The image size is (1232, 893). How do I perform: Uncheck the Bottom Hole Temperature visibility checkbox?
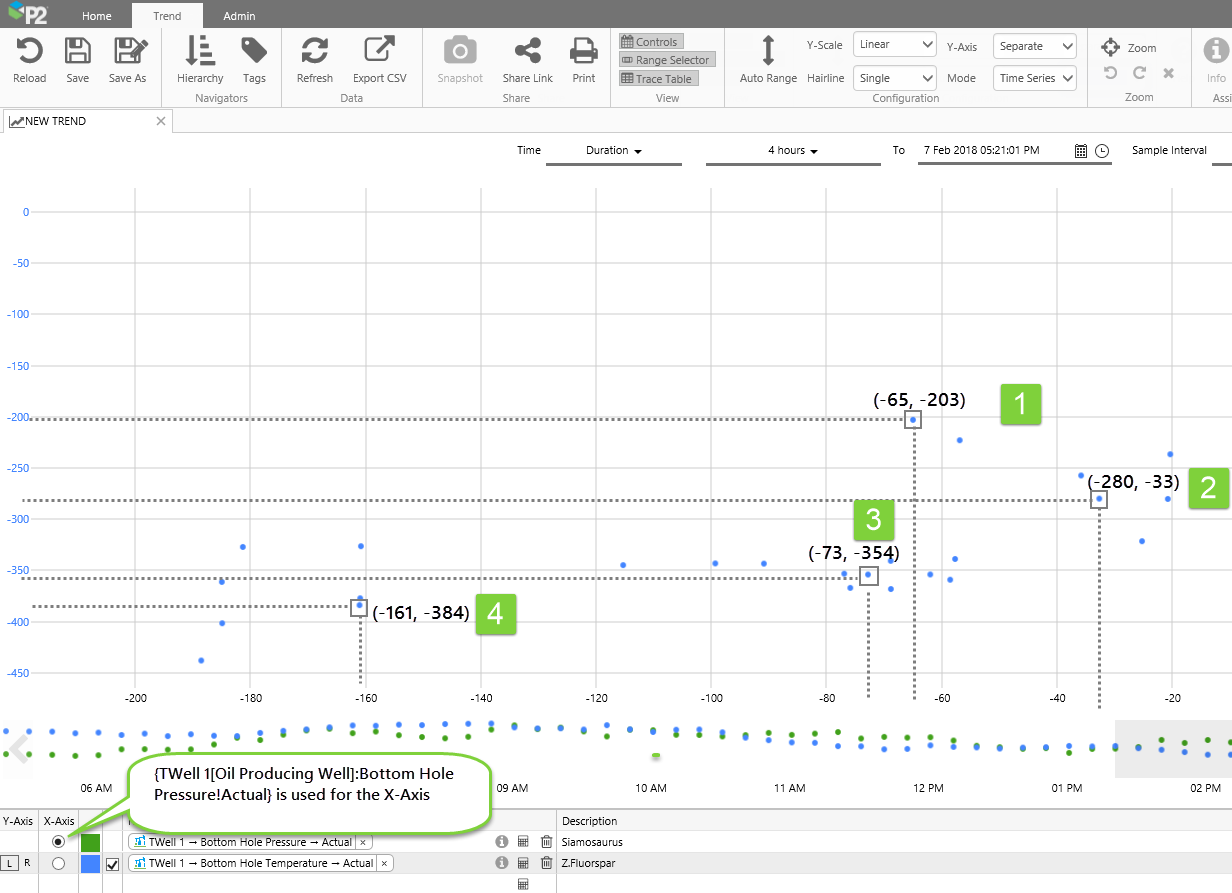point(113,863)
